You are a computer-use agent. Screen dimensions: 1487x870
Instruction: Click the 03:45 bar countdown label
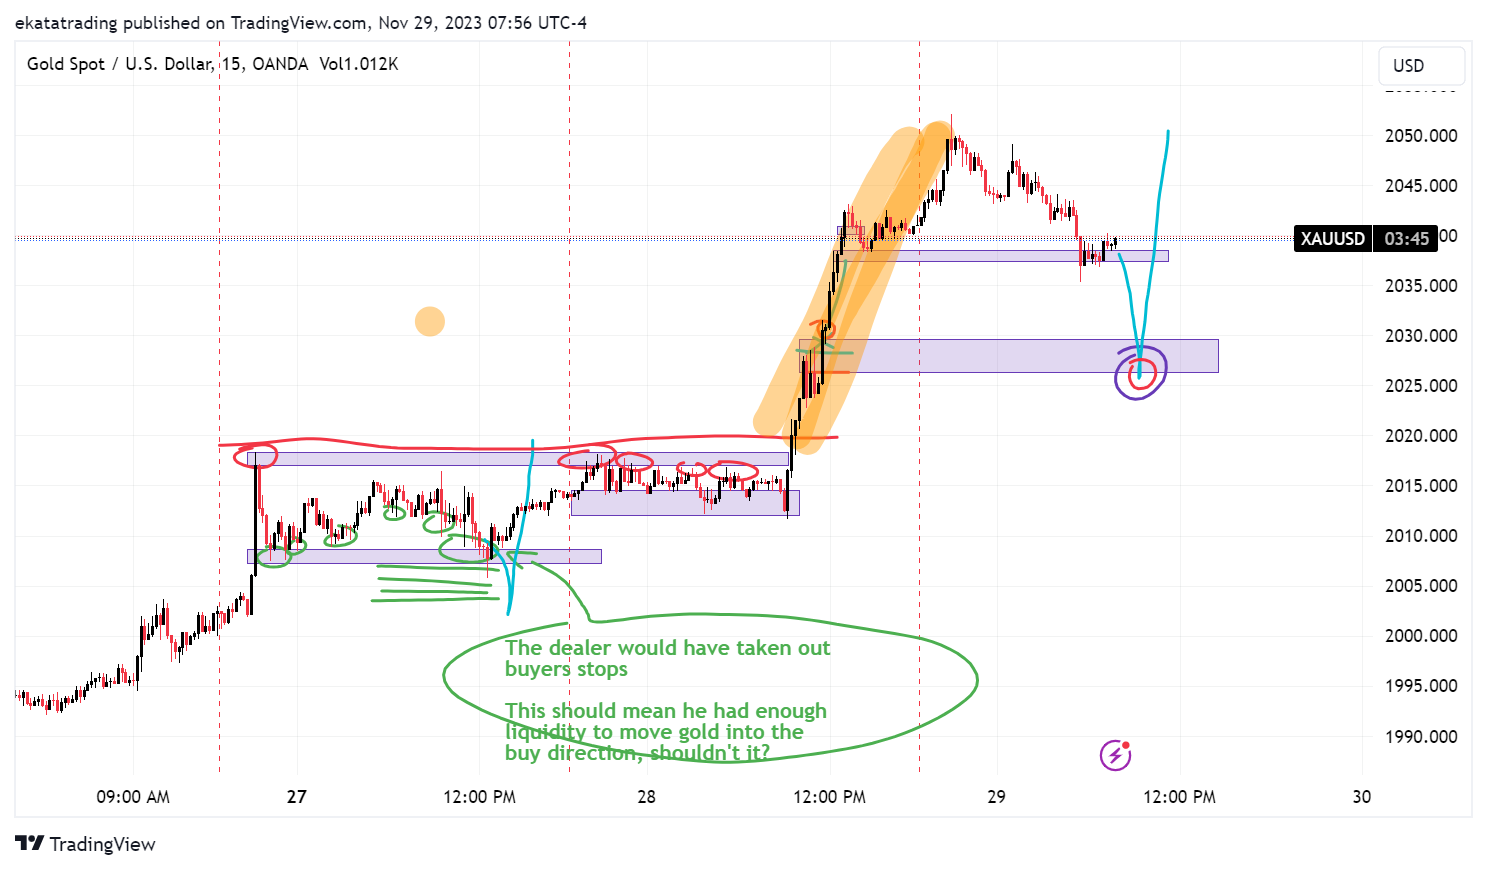pyautogui.click(x=1406, y=239)
